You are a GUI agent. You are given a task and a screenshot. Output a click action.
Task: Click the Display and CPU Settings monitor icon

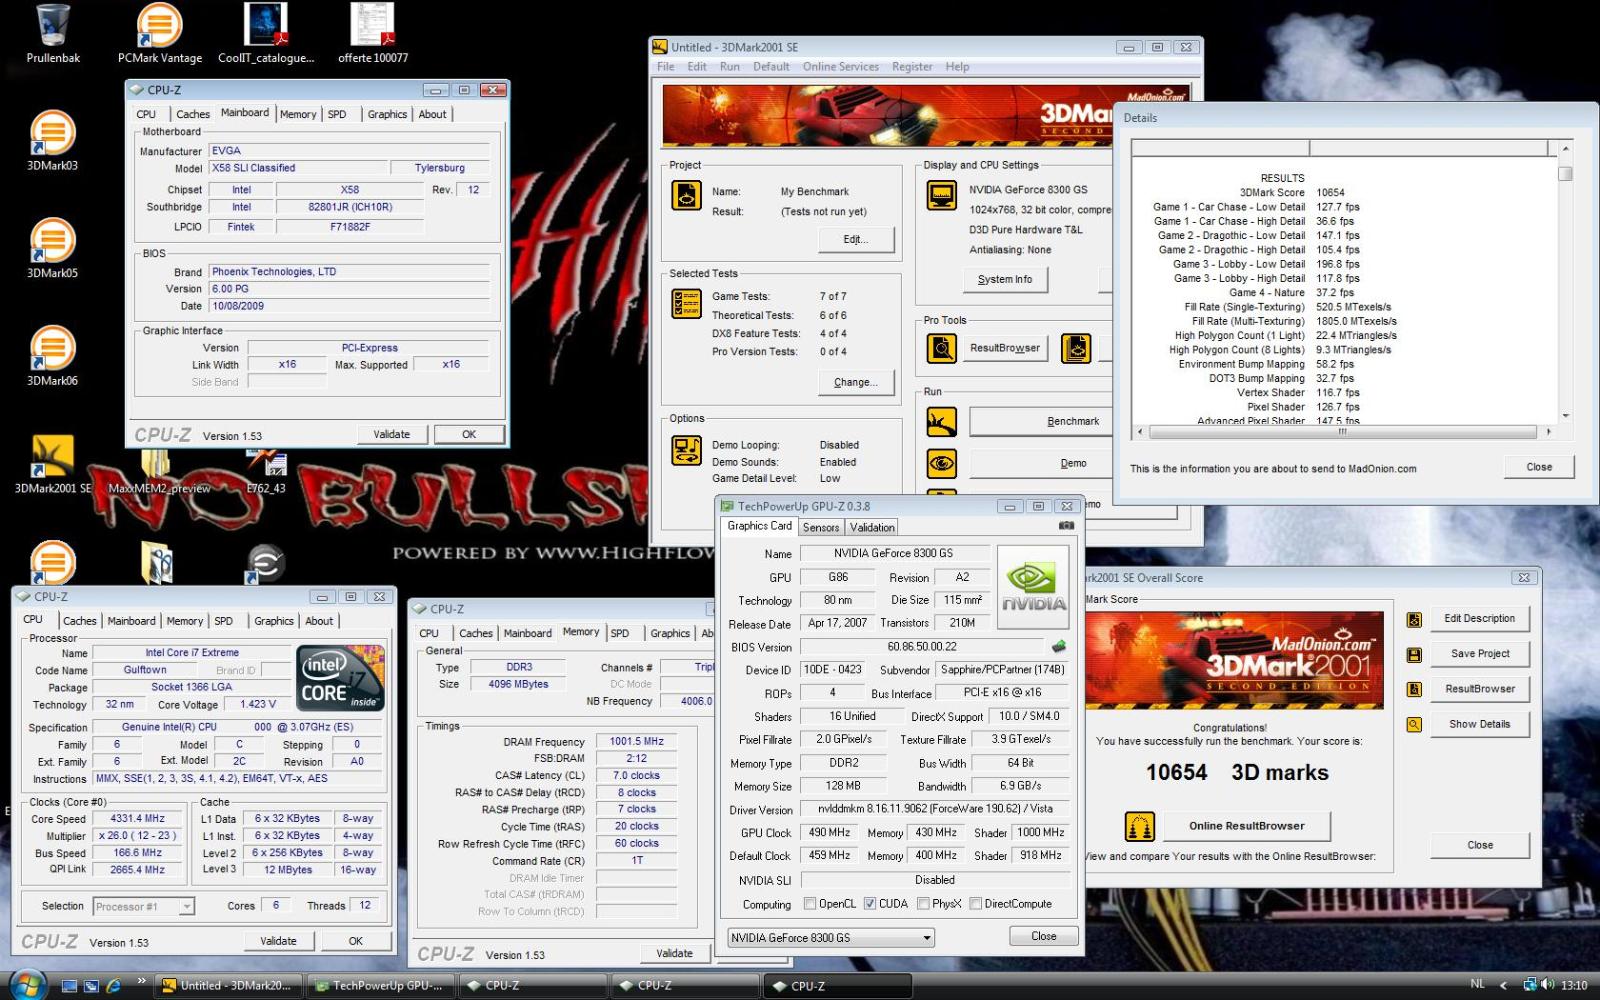pos(941,195)
